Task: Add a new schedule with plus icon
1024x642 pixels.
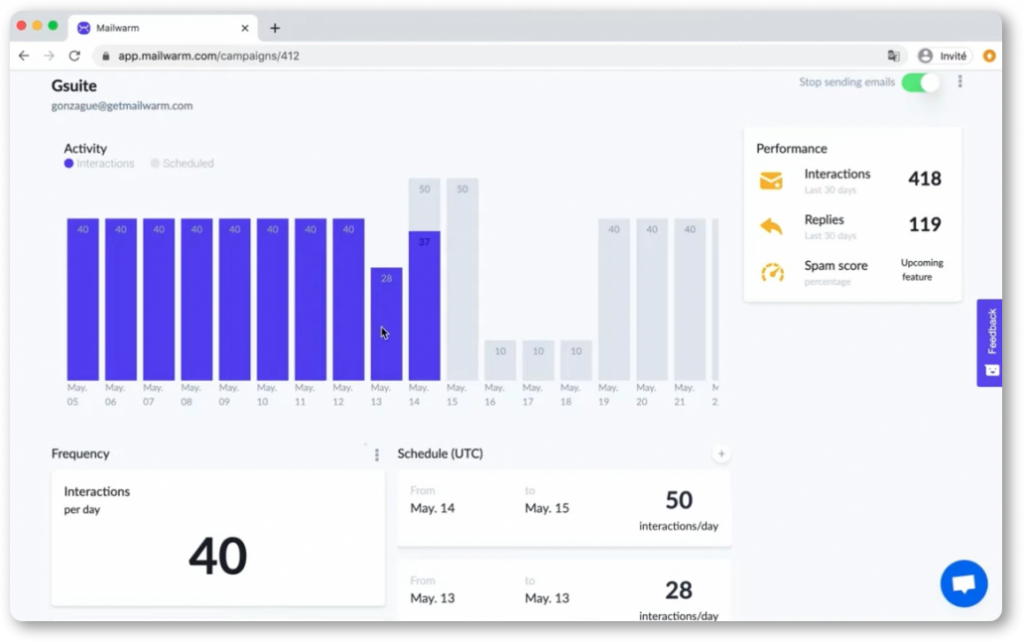Action: 721,453
